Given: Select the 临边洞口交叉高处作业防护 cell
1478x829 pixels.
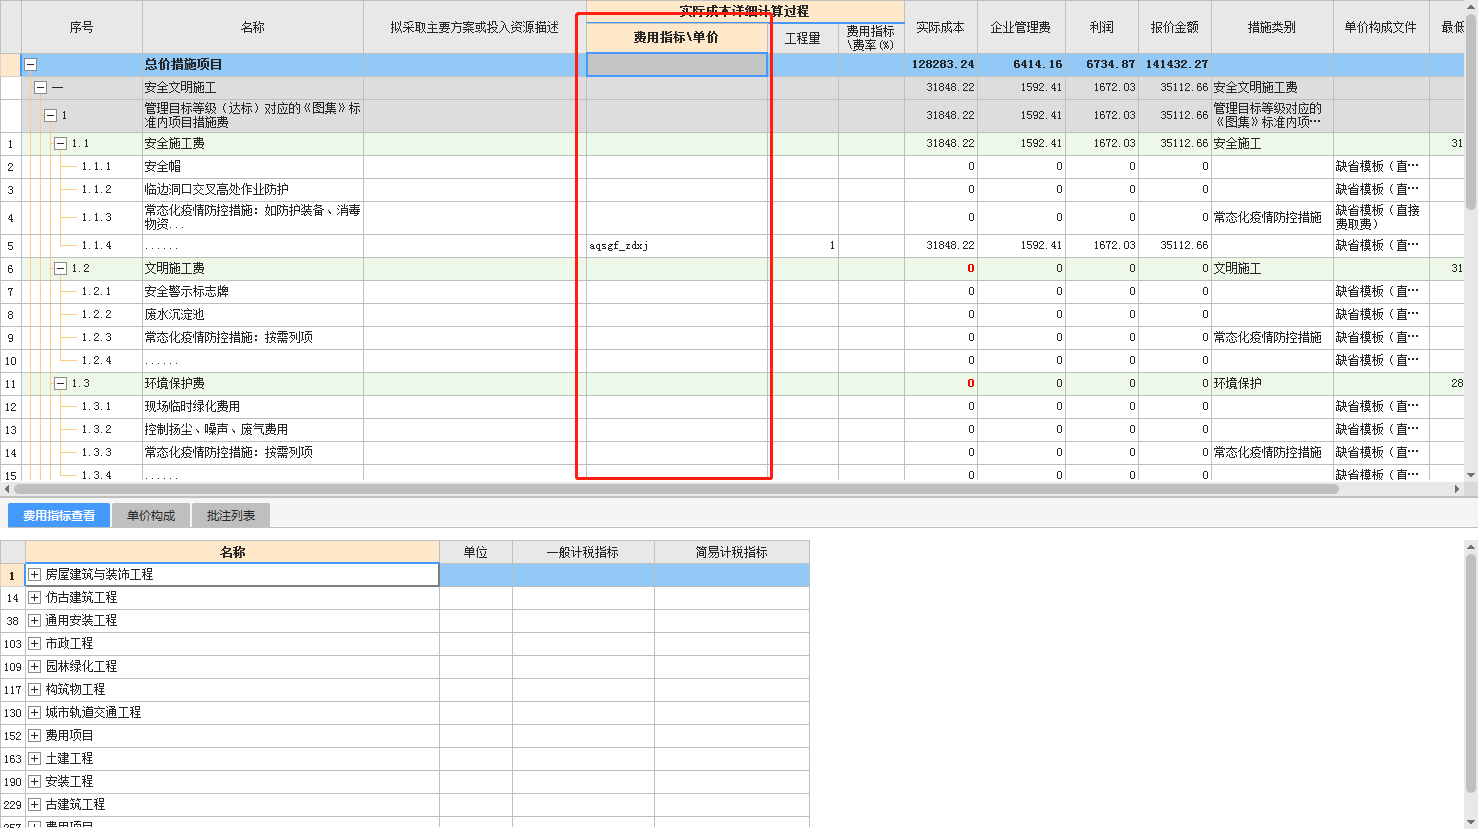Looking at the screenshot, I should pos(253,189).
